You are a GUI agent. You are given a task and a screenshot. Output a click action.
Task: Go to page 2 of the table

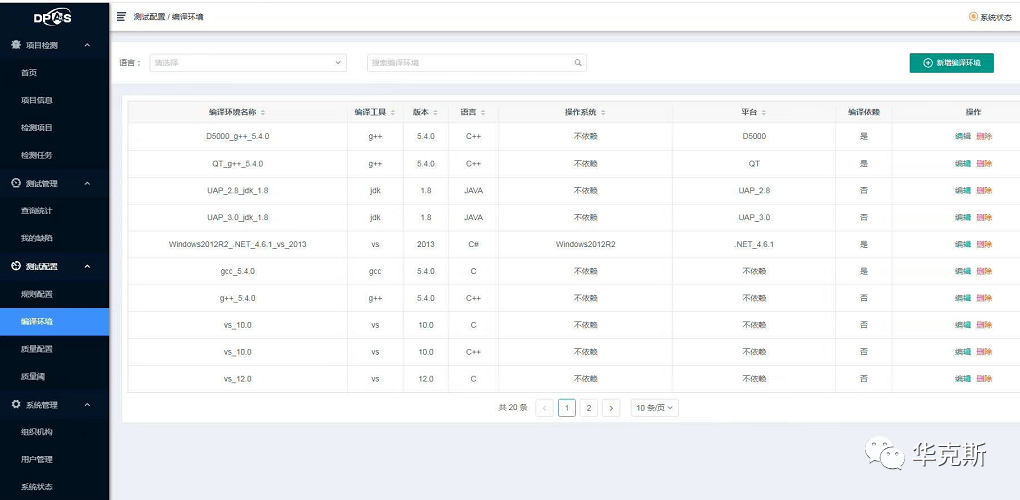tap(589, 408)
